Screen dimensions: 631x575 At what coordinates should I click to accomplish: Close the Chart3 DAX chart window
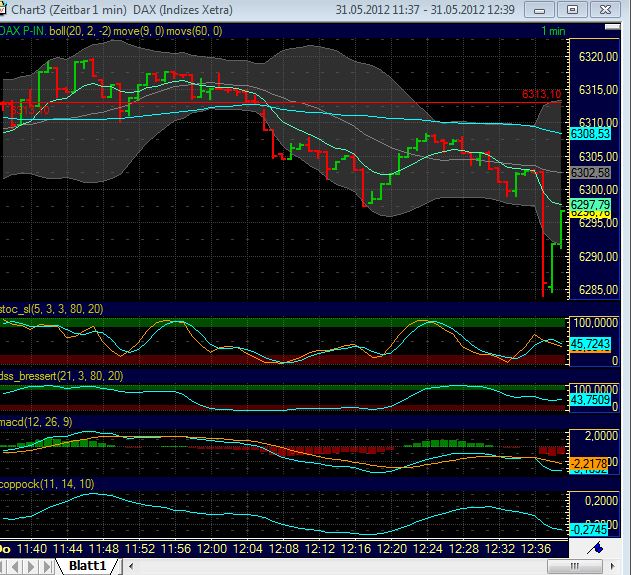tap(606, 10)
